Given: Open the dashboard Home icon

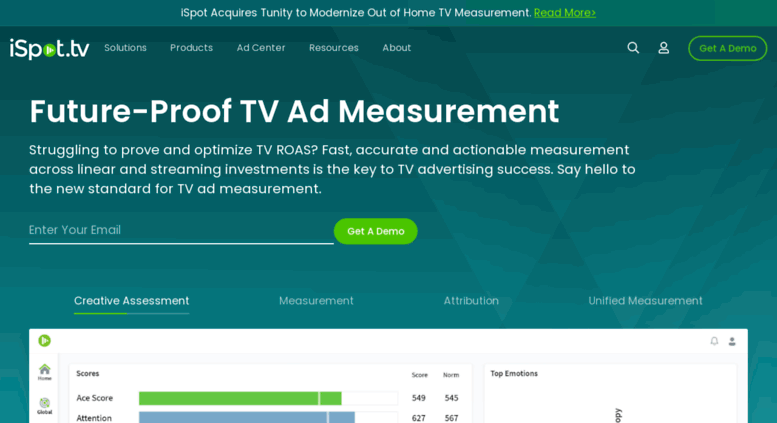Looking at the screenshot, I should pyautogui.click(x=45, y=372).
